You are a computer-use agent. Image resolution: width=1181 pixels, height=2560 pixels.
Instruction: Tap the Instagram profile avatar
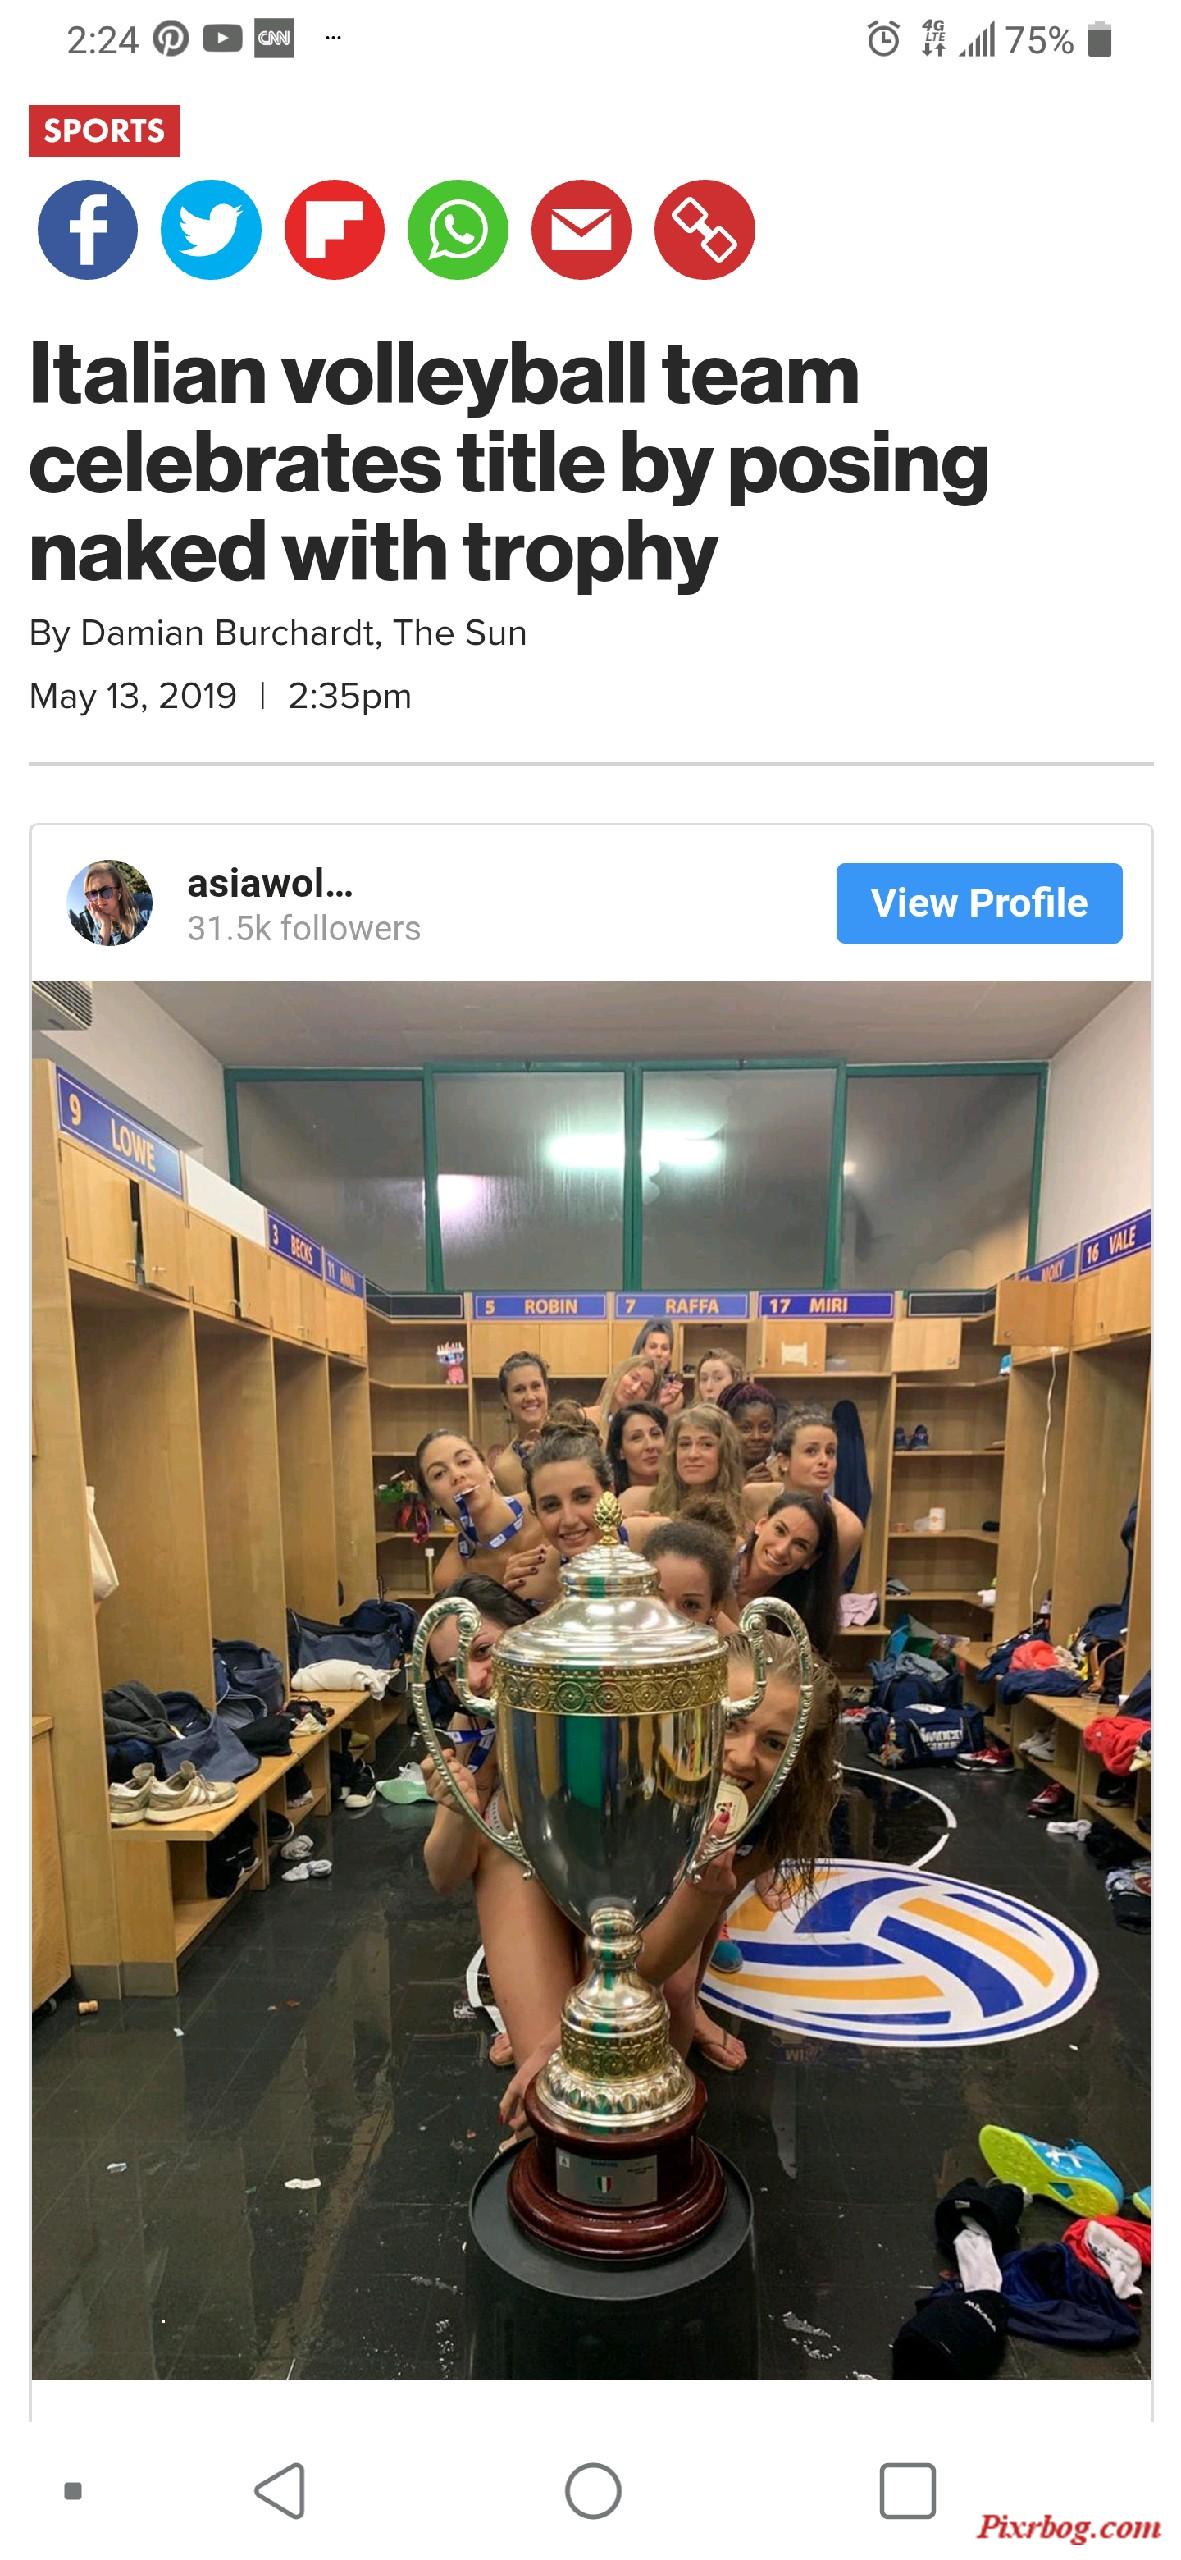[x=110, y=902]
